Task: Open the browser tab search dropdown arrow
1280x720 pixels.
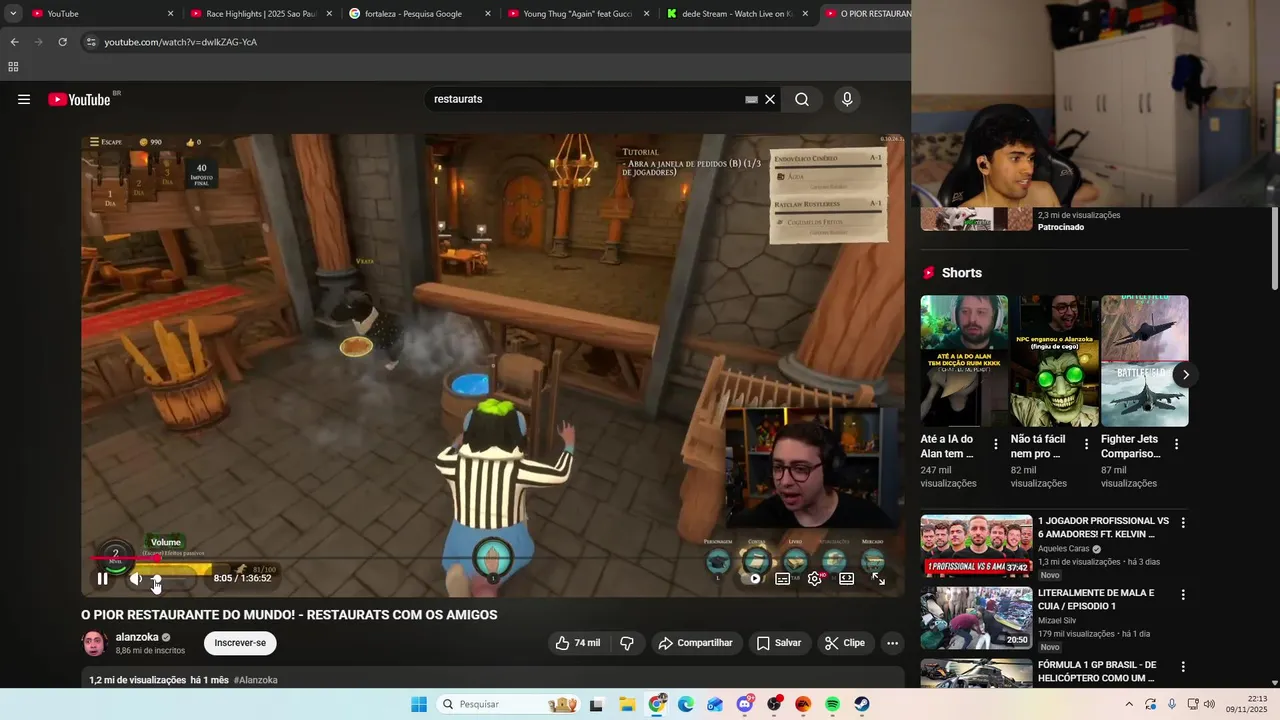Action: (x=13, y=14)
